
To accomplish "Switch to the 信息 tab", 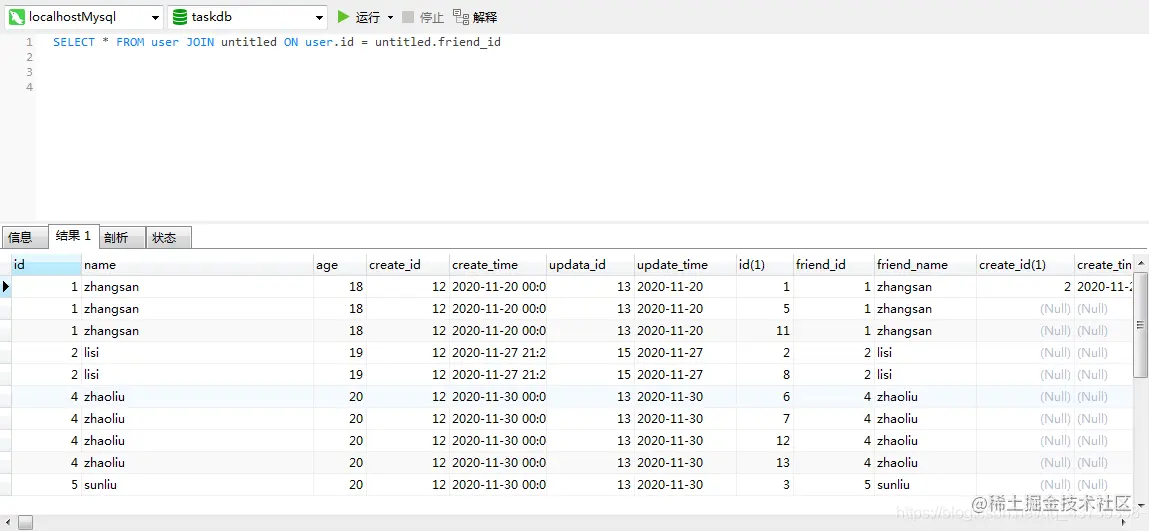I will tap(25, 237).
